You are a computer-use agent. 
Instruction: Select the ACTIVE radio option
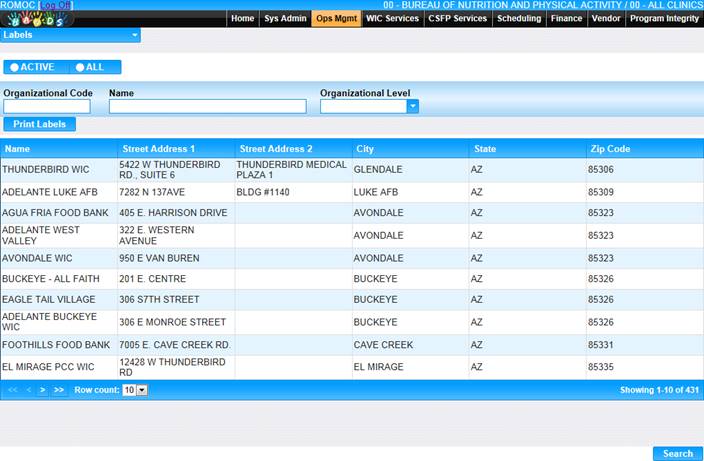pos(15,67)
